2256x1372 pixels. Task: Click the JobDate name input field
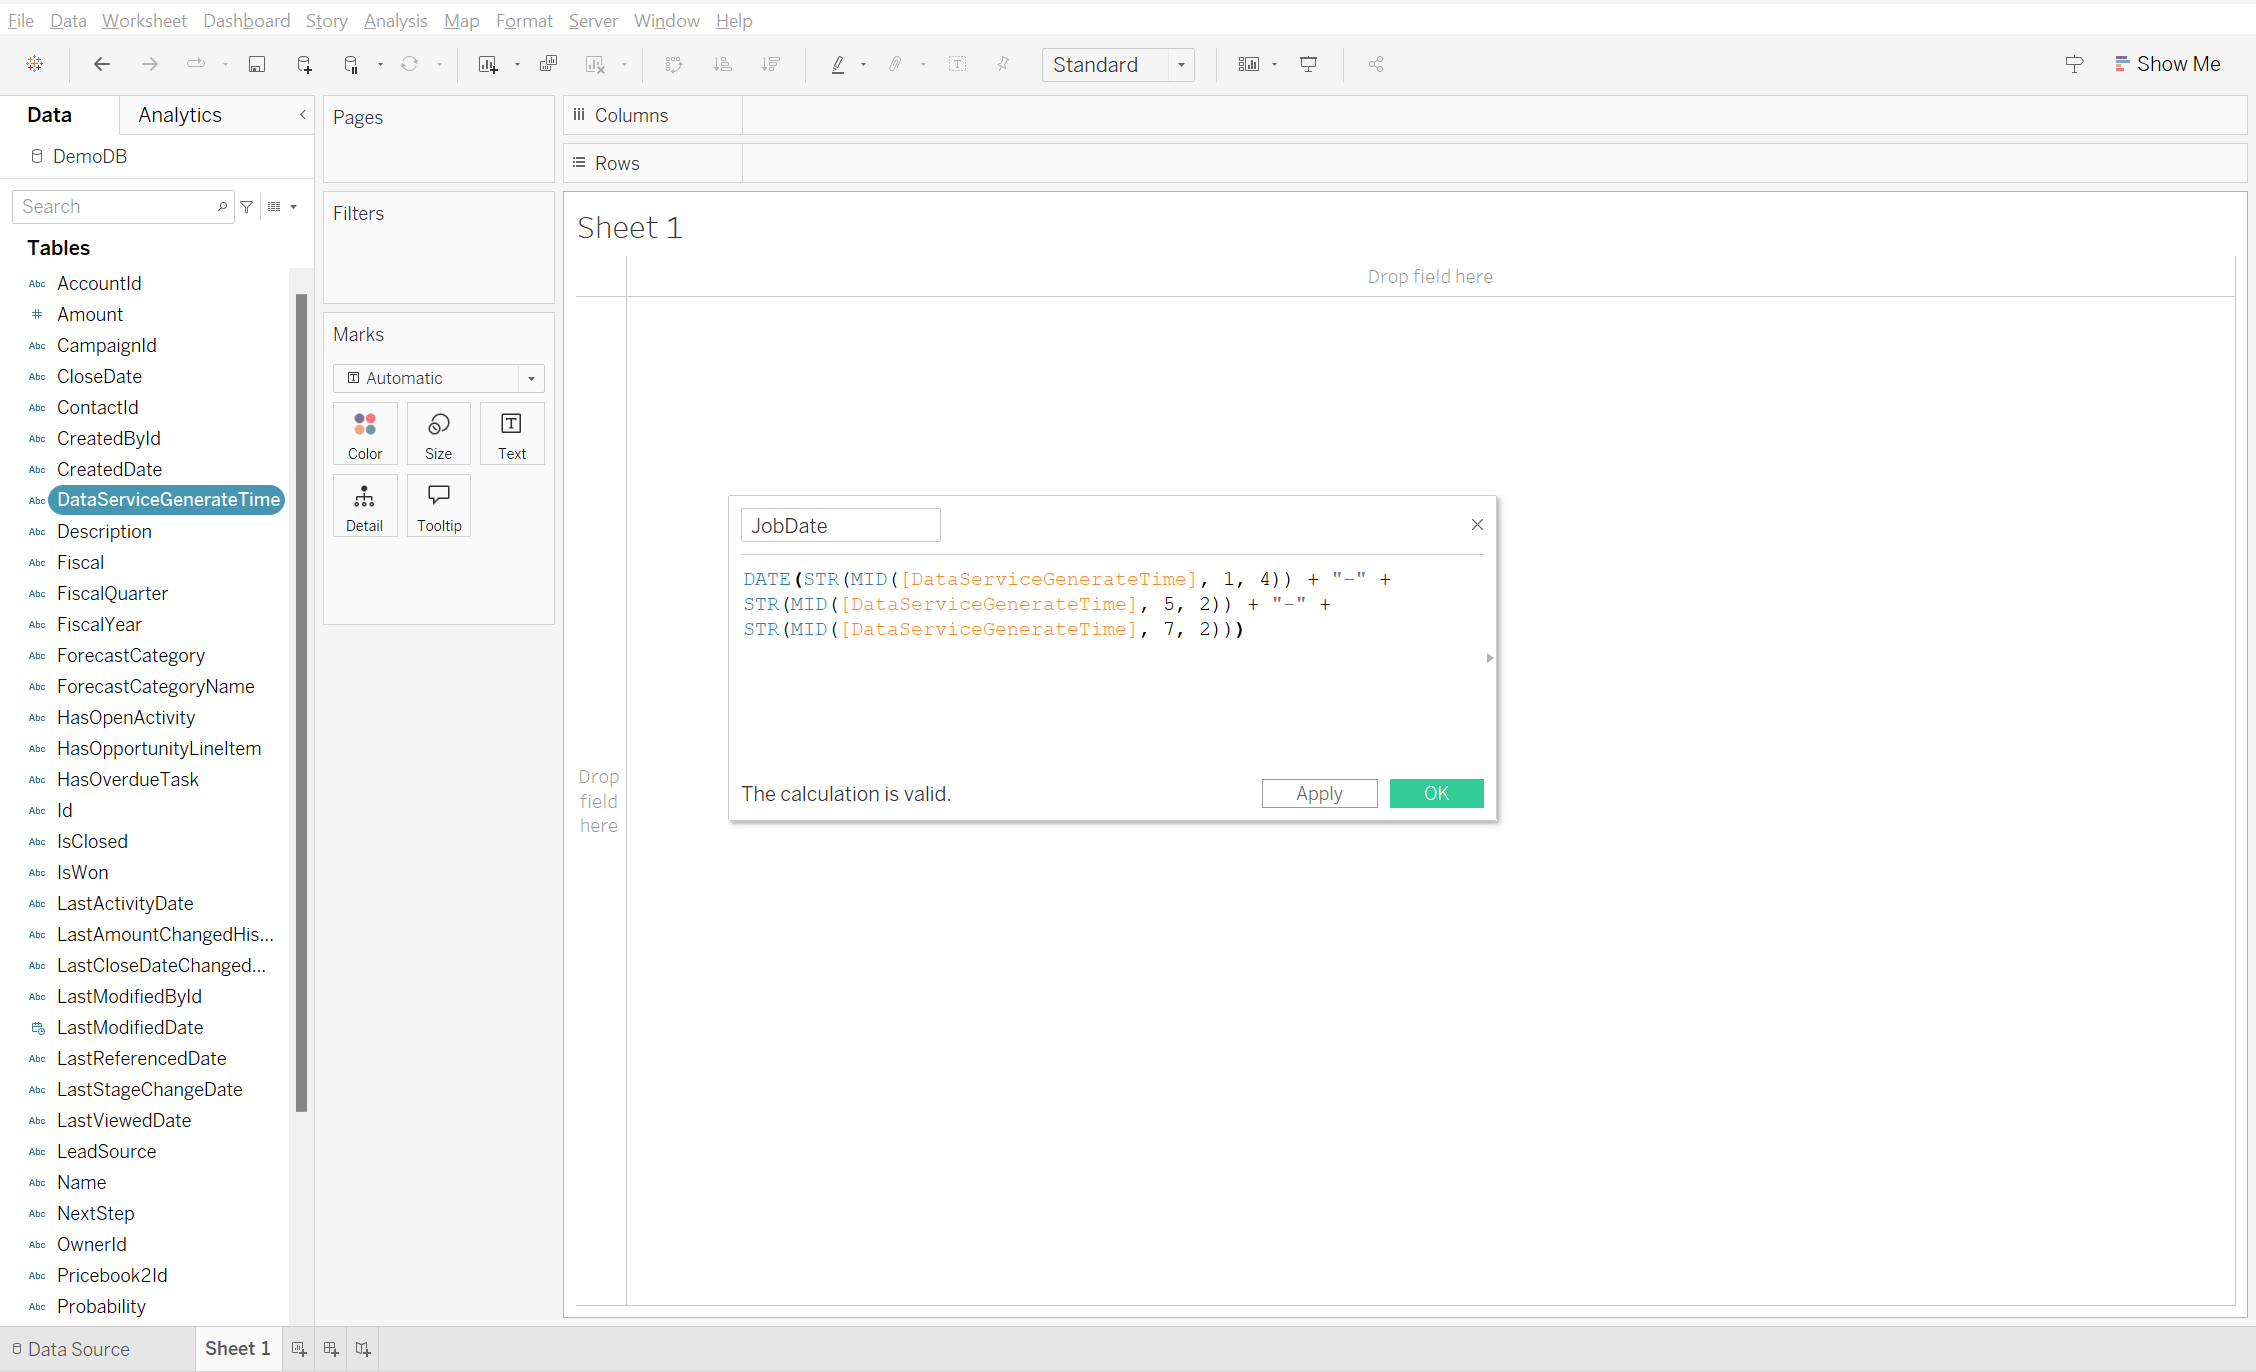tap(840, 526)
